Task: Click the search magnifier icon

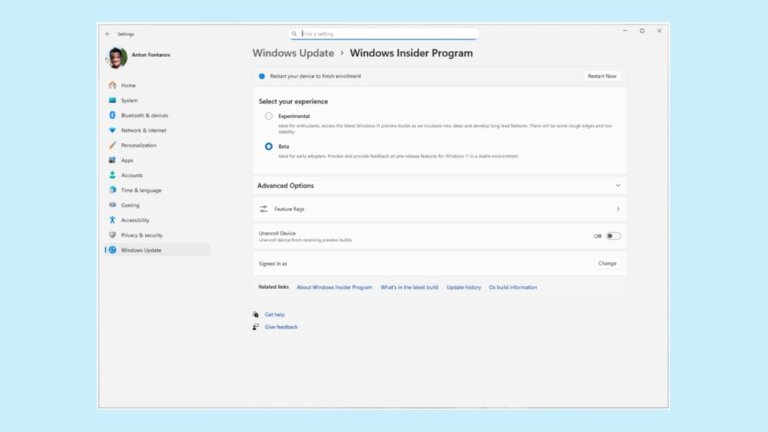Action: 294,34
